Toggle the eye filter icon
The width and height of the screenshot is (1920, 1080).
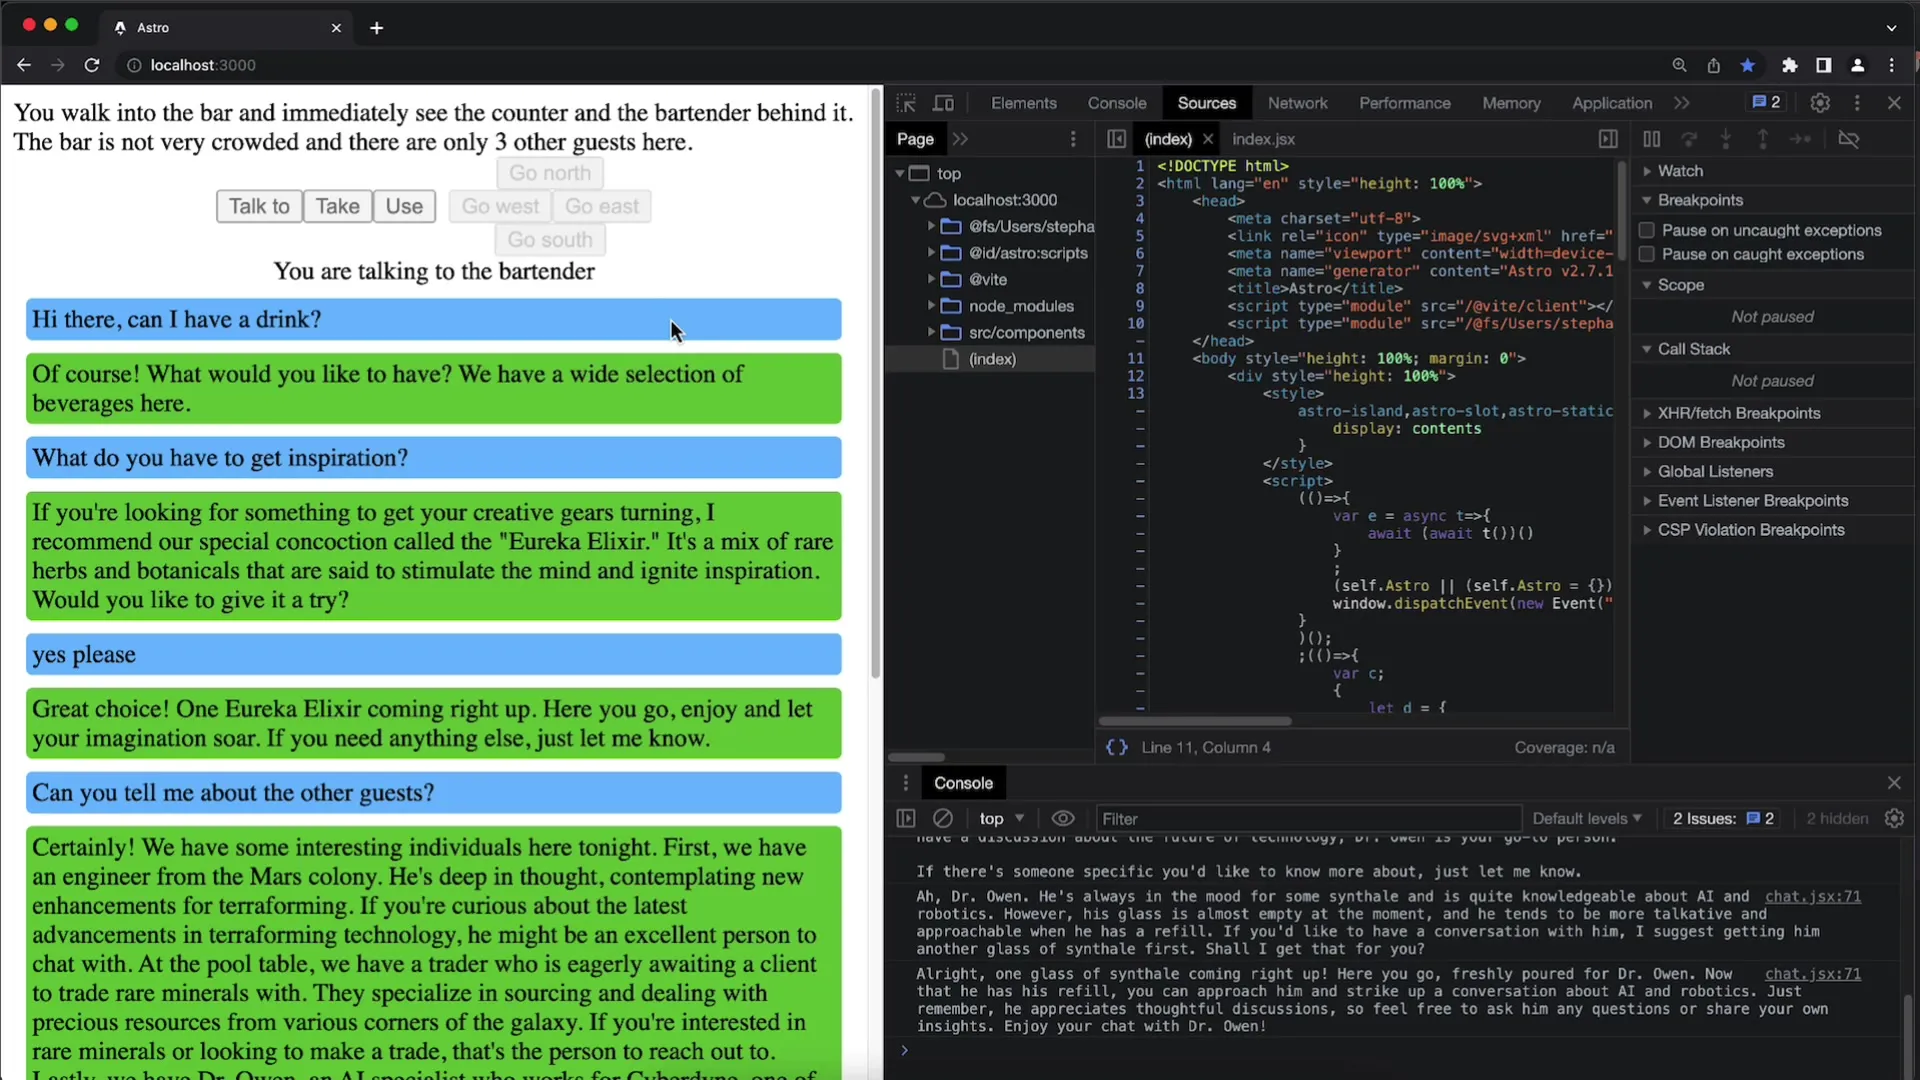point(1063,818)
